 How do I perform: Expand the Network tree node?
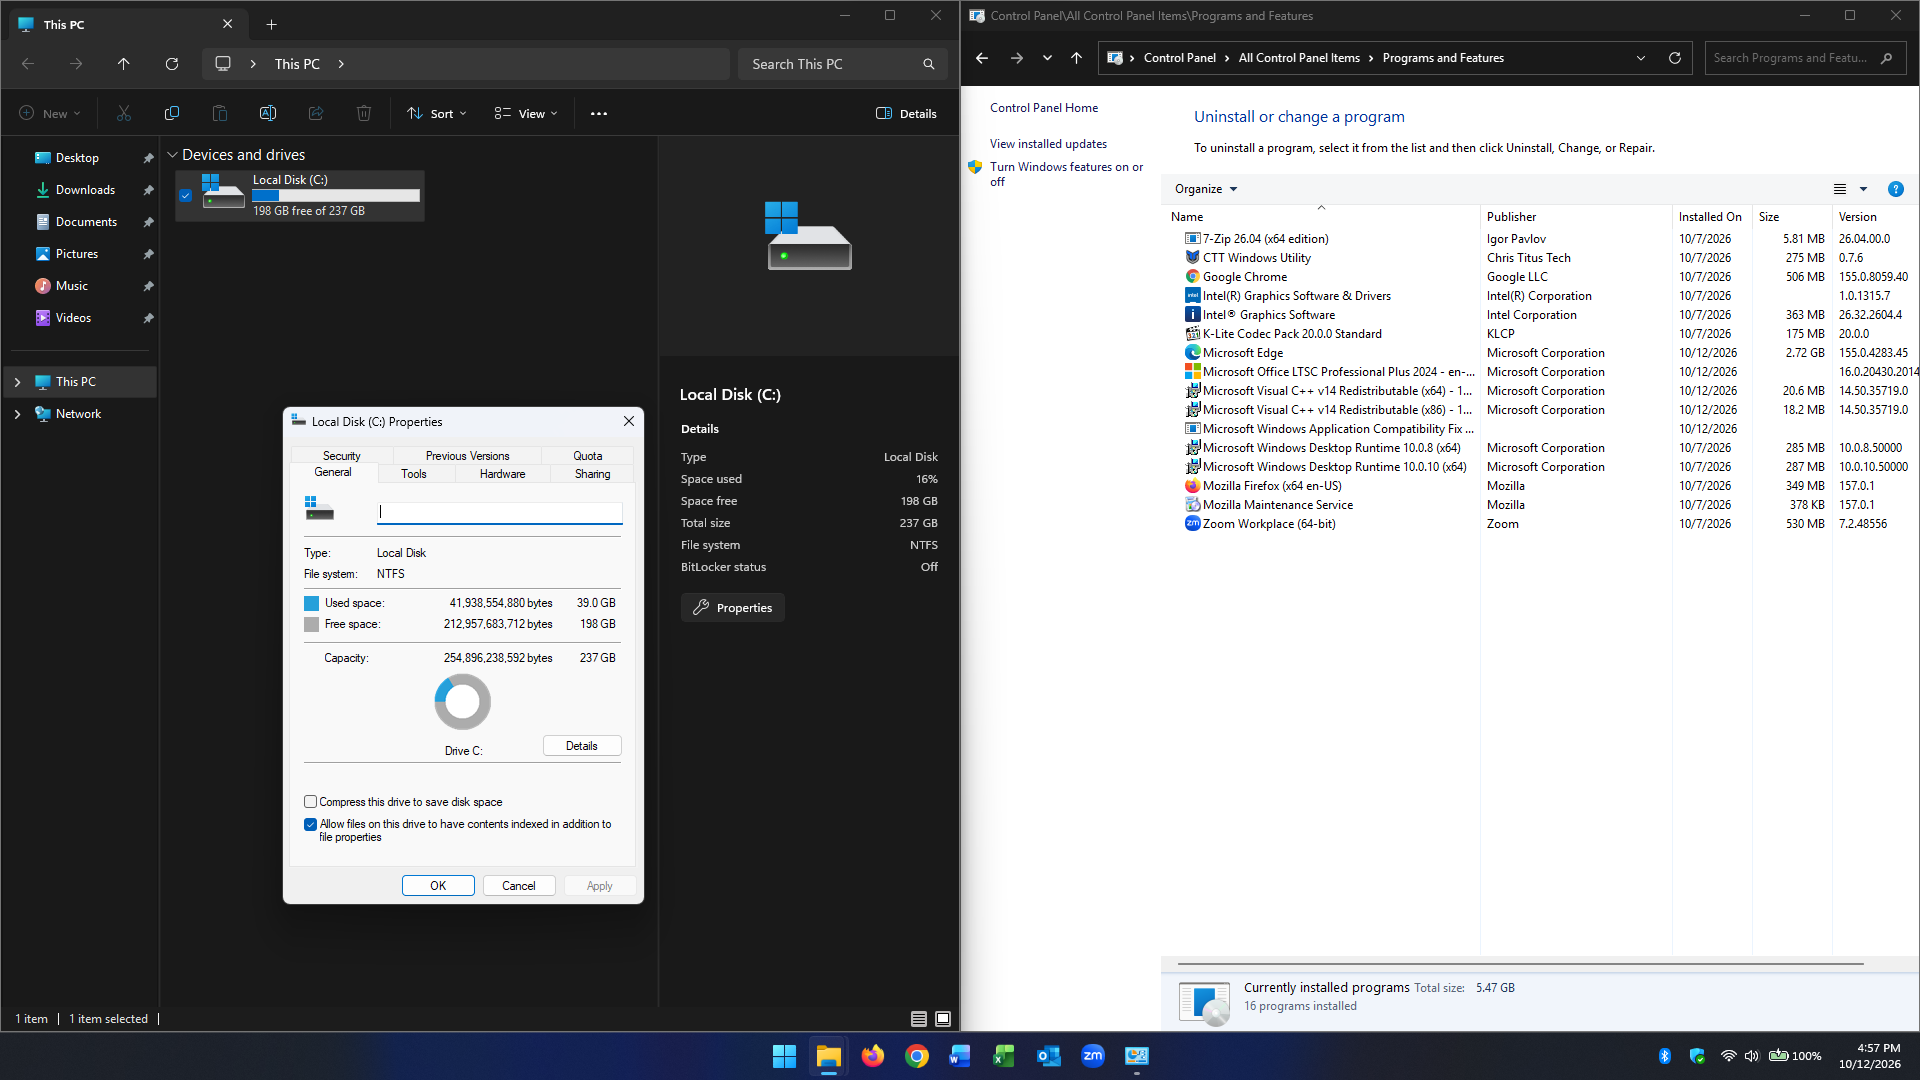(x=17, y=414)
